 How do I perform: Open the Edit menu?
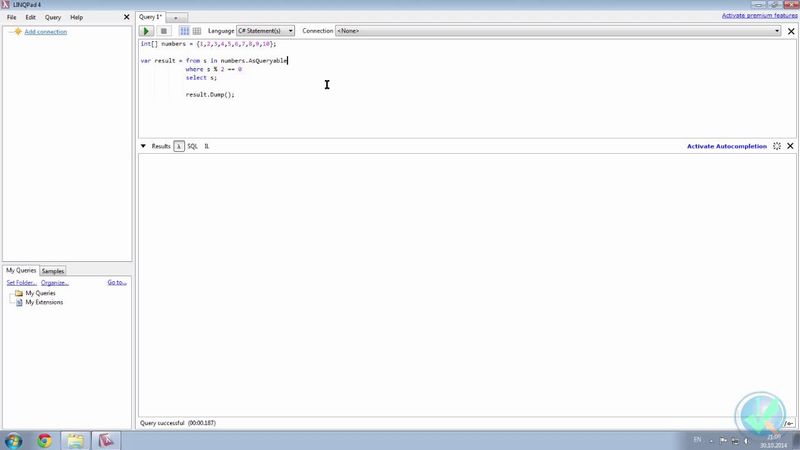coord(31,17)
